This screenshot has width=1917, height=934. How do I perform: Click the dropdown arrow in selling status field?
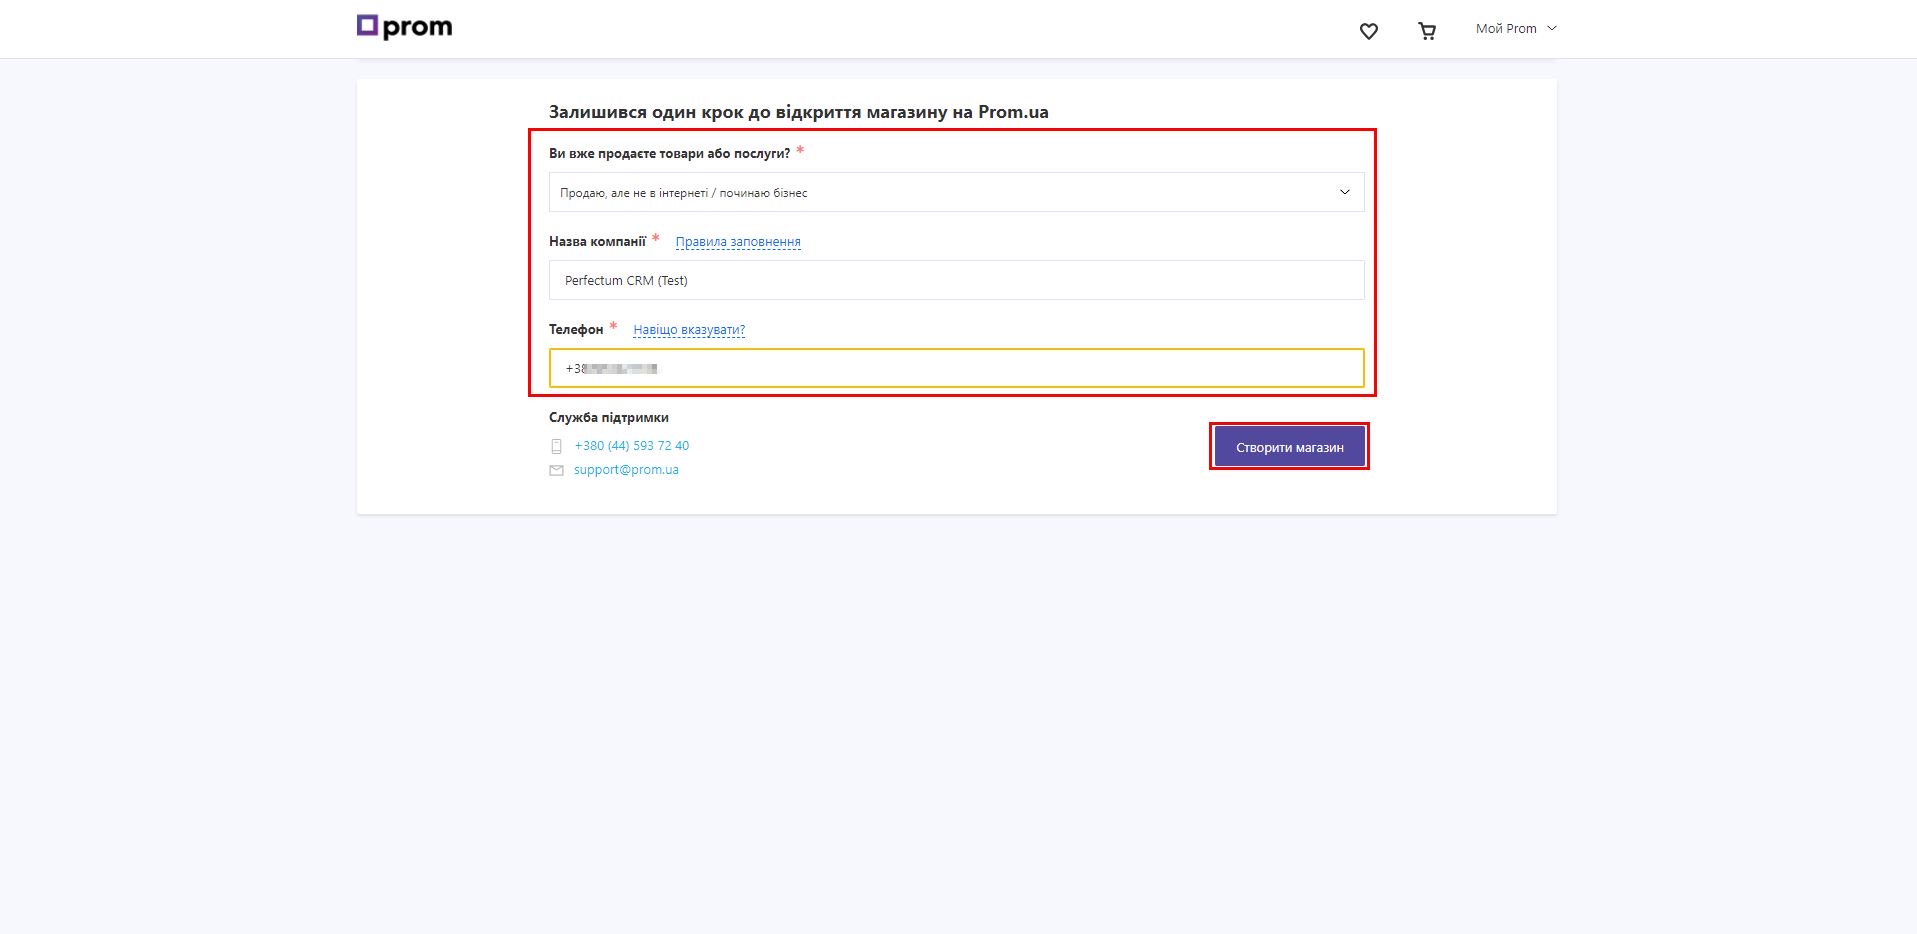tap(1345, 192)
